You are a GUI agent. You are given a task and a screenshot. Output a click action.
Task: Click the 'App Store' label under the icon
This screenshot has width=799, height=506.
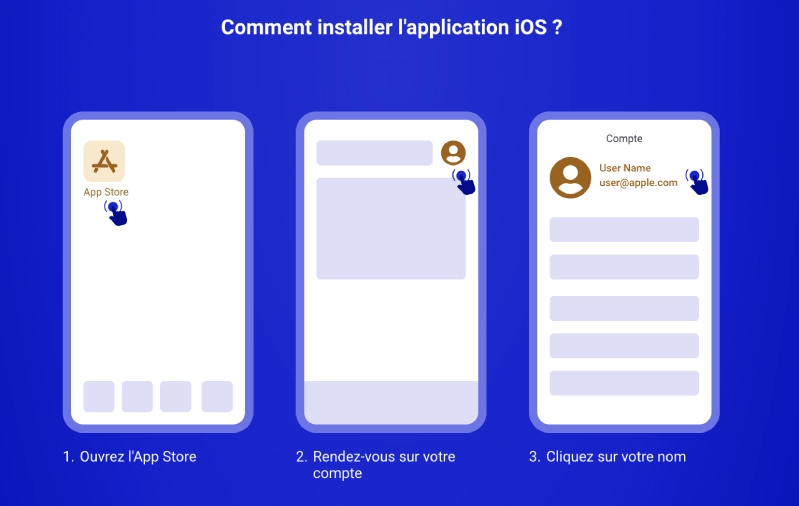(106, 192)
